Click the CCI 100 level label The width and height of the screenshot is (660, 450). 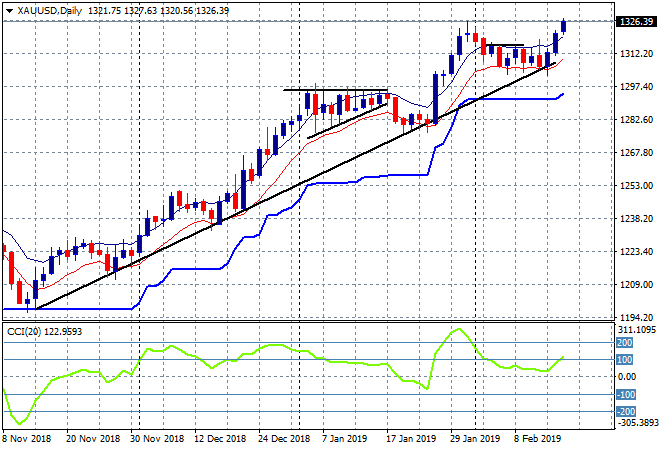tap(625, 359)
